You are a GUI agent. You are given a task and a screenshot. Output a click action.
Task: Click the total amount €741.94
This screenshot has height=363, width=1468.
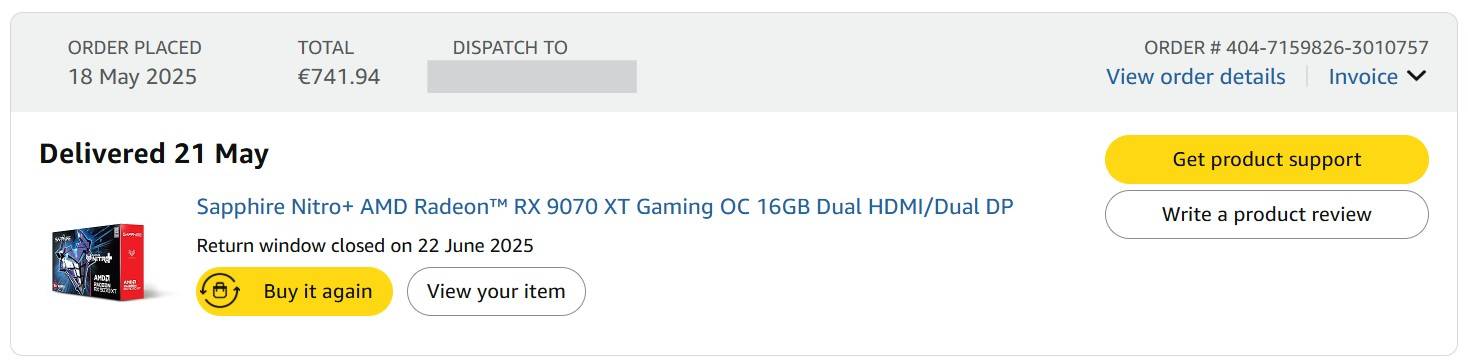click(x=339, y=77)
